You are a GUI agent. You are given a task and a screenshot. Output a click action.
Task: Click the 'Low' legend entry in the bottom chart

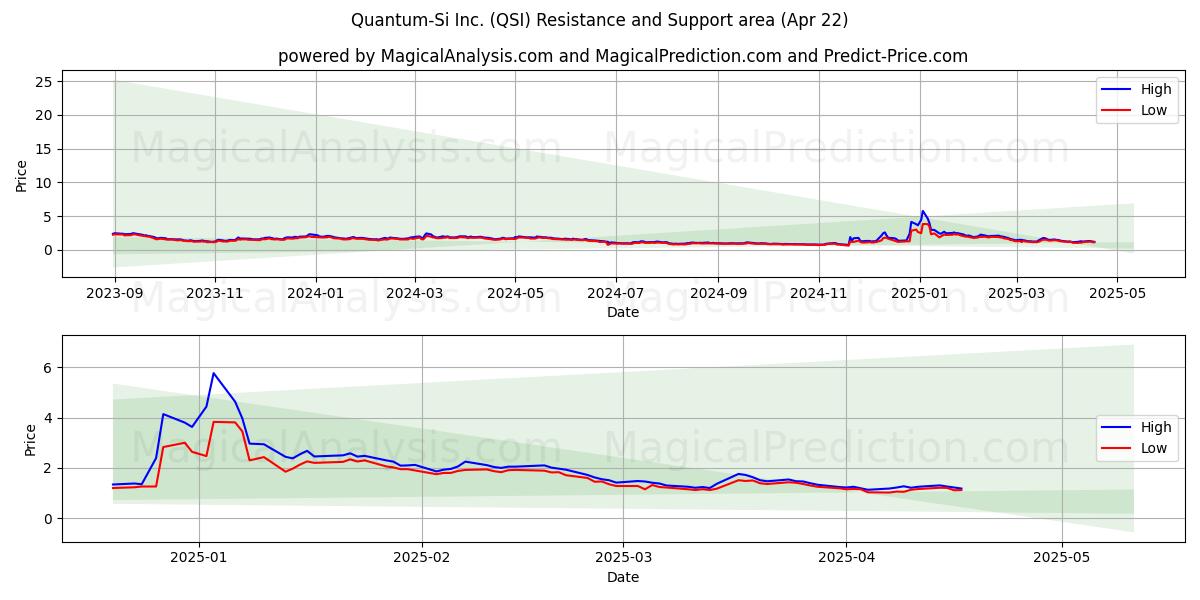[x=1154, y=448]
